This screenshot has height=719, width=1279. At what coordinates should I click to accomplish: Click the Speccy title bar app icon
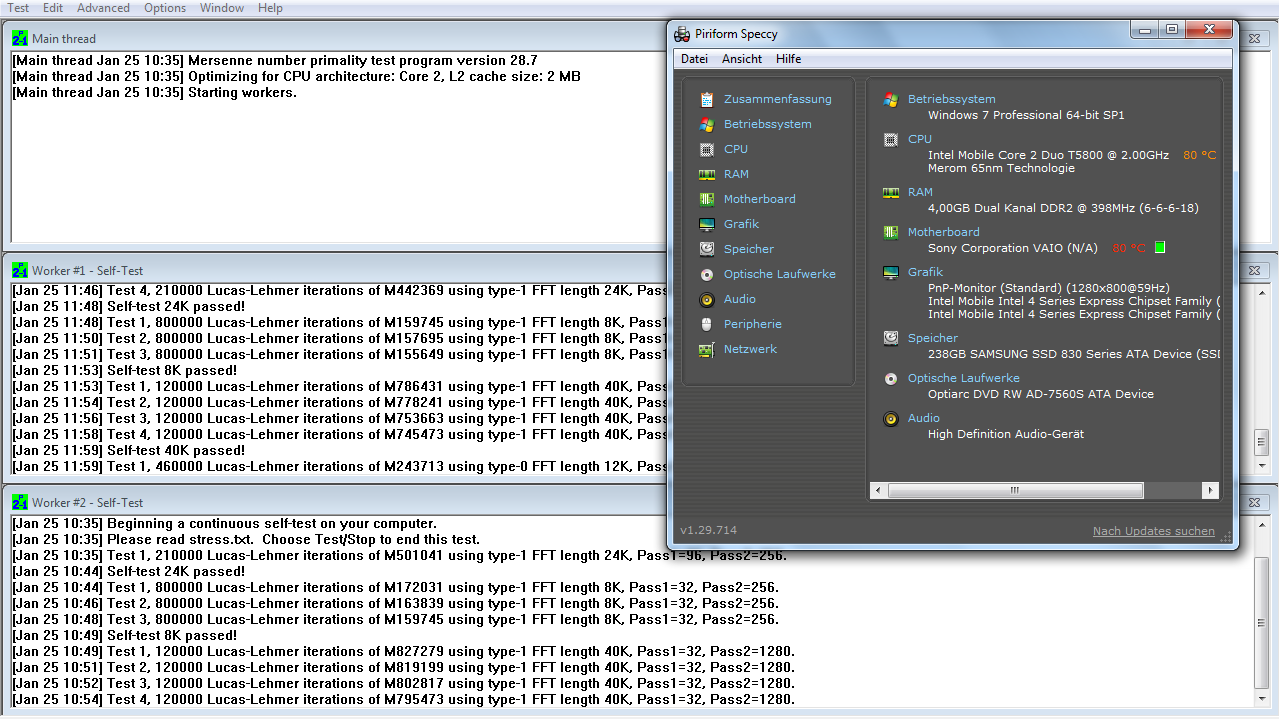(x=682, y=34)
